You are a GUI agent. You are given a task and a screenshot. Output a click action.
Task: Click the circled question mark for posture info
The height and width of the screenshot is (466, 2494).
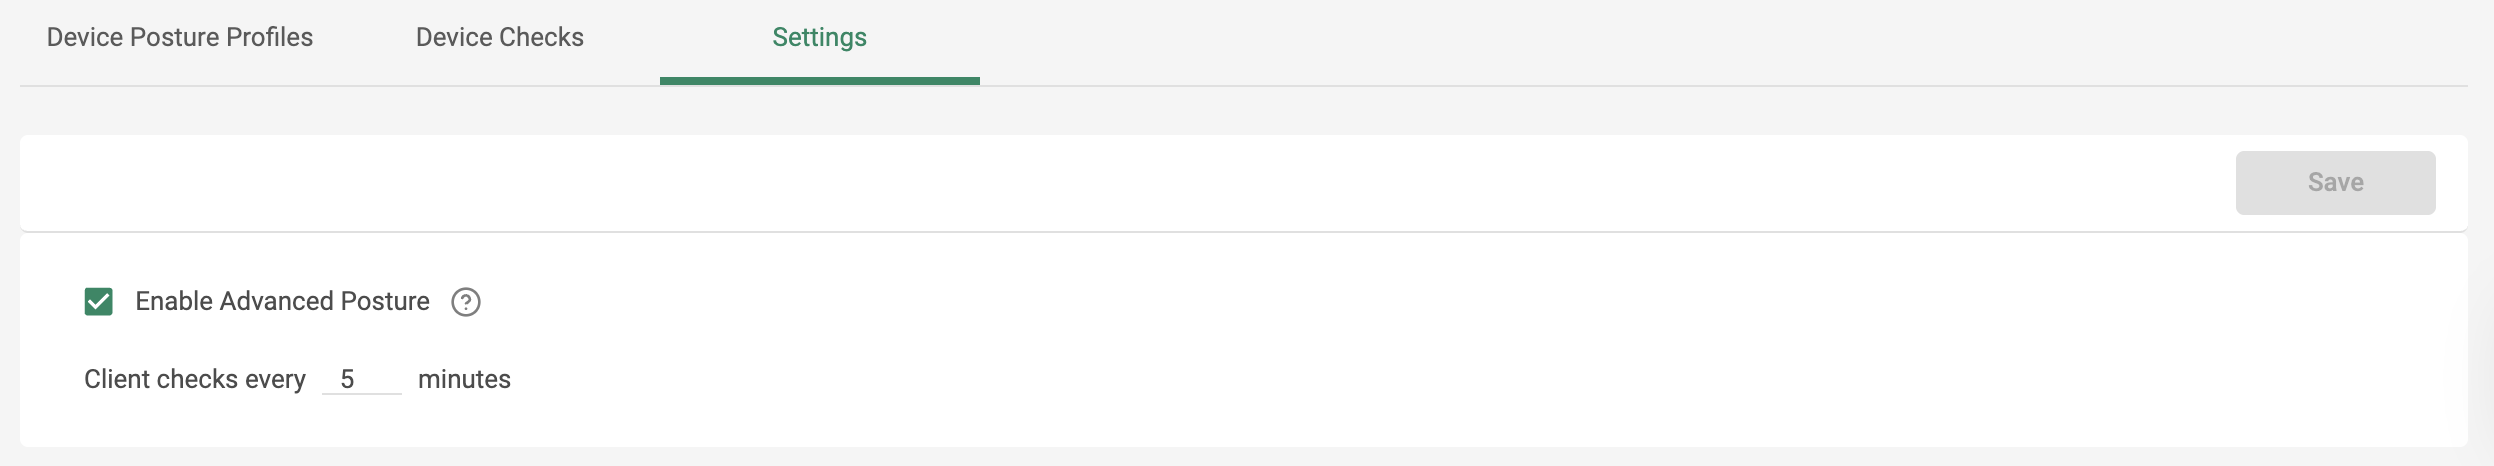click(x=466, y=302)
